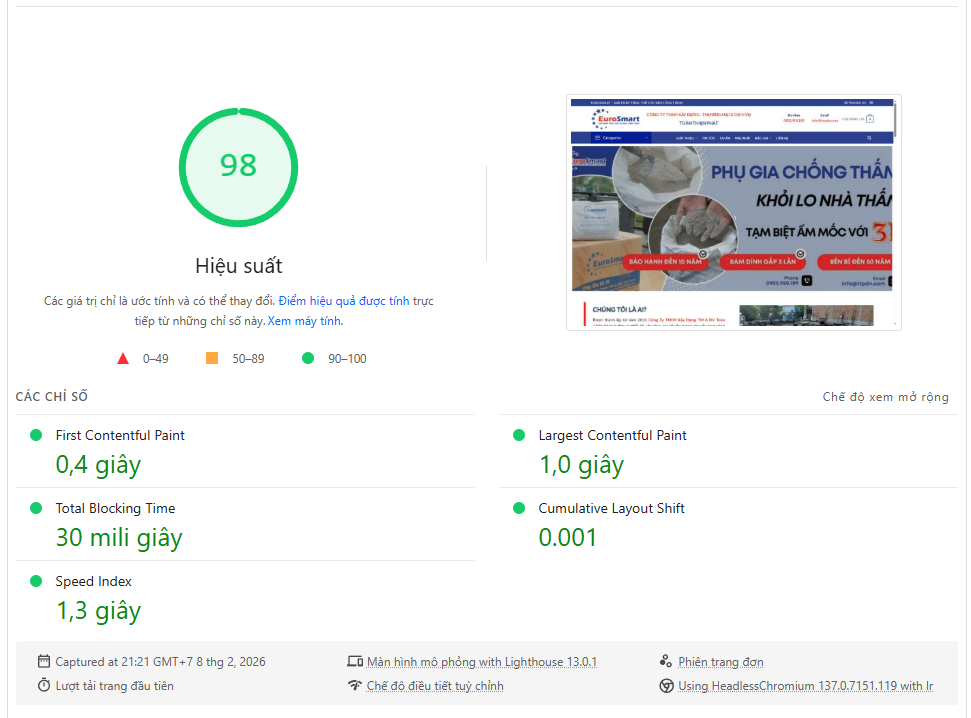
Task: Expand the Total Blocking Time metric
Action: point(245,524)
